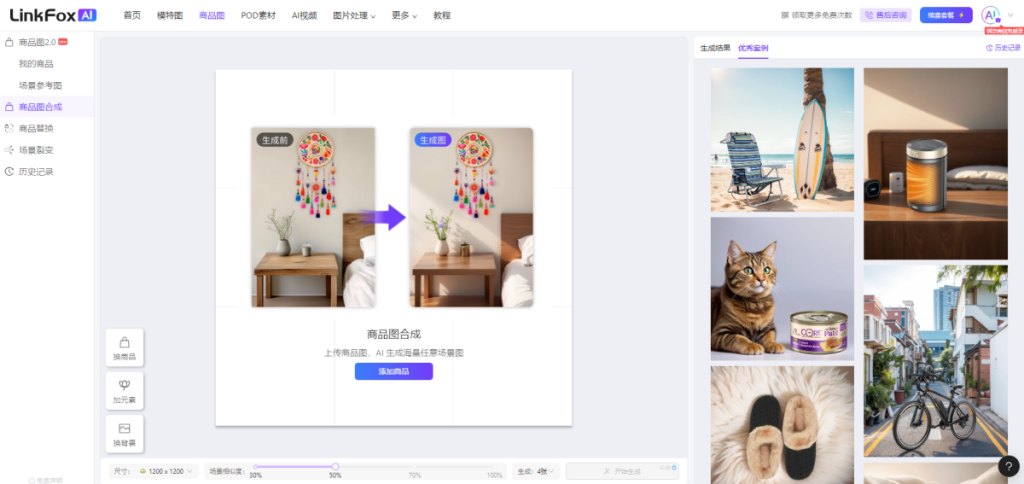Click the round help question mark button

click(1009, 466)
